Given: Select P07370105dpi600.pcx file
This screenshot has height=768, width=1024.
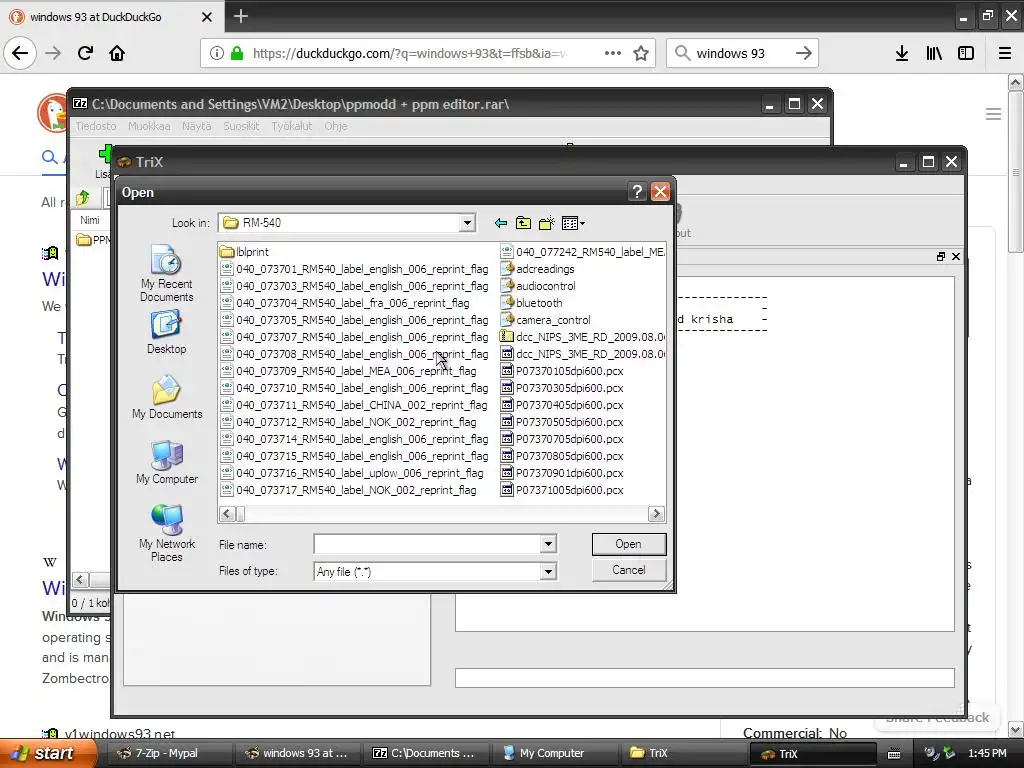Looking at the screenshot, I should tap(562, 370).
